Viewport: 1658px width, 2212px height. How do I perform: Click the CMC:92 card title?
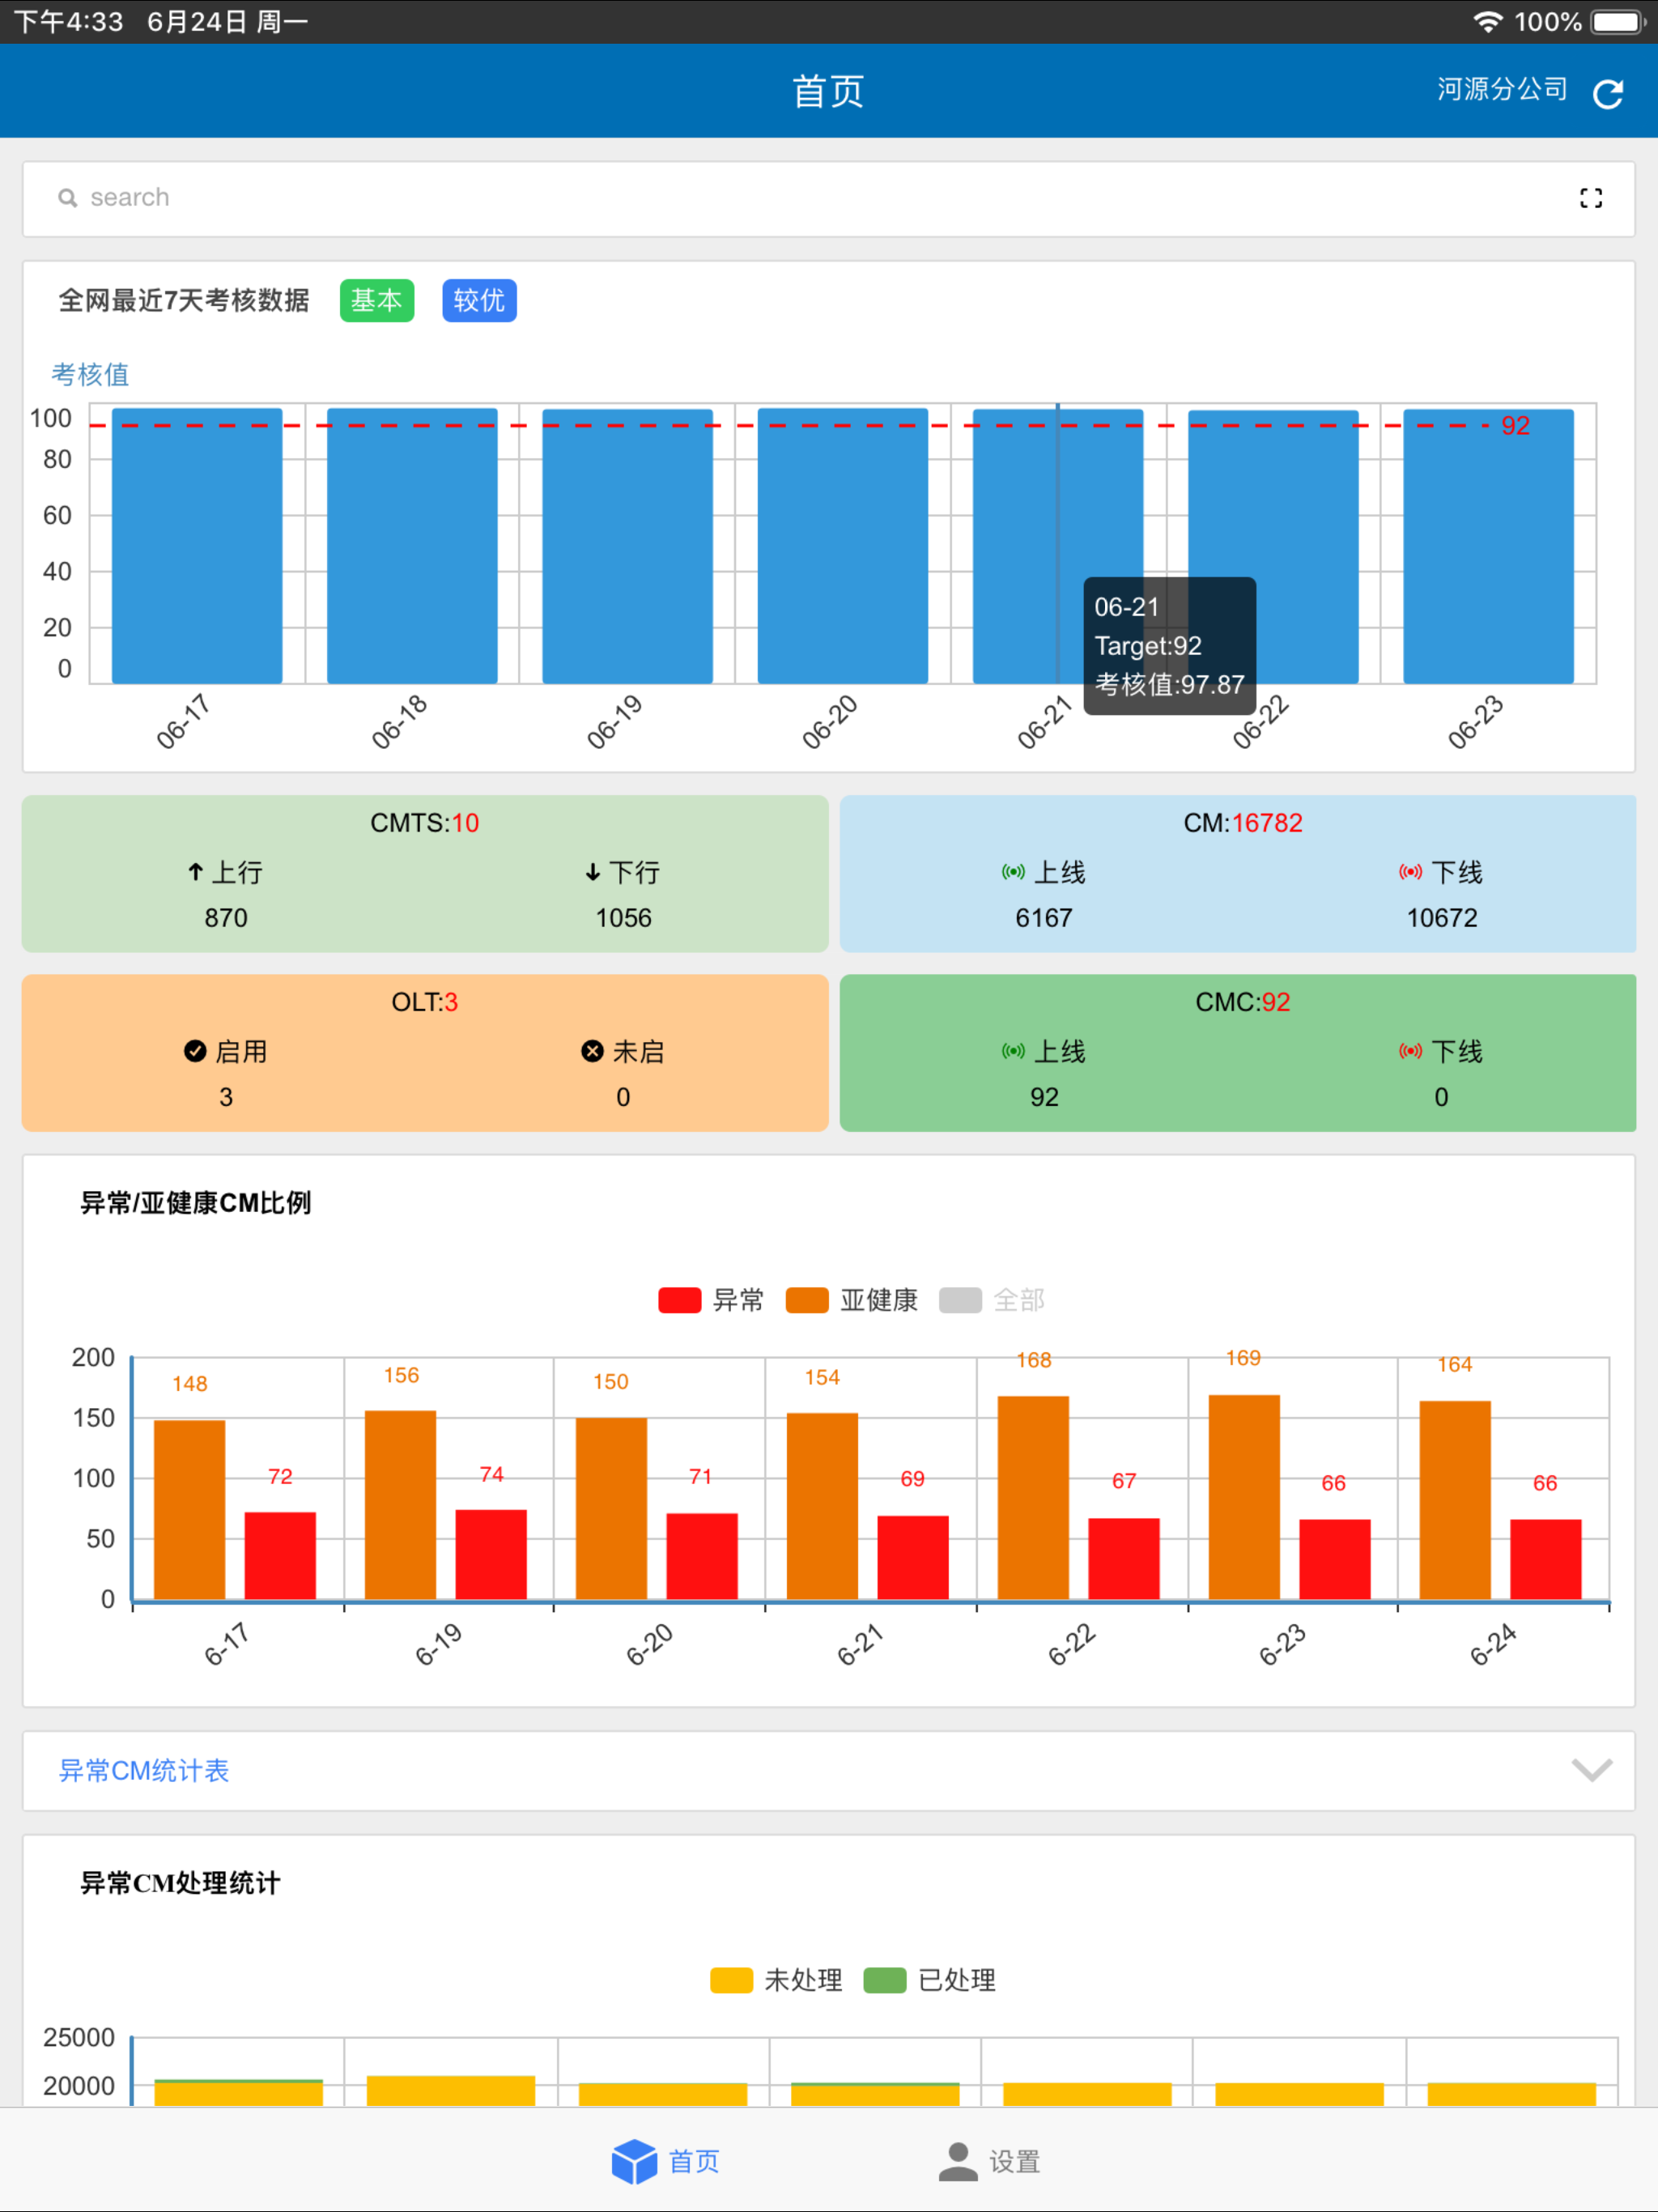pyautogui.click(x=1243, y=1002)
